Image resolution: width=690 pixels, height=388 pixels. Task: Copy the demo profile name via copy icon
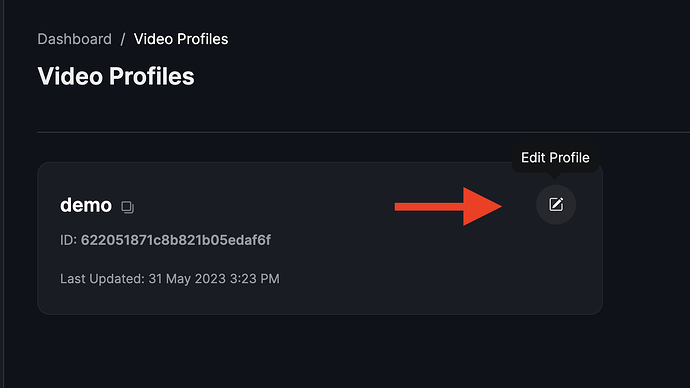pyautogui.click(x=128, y=207)
